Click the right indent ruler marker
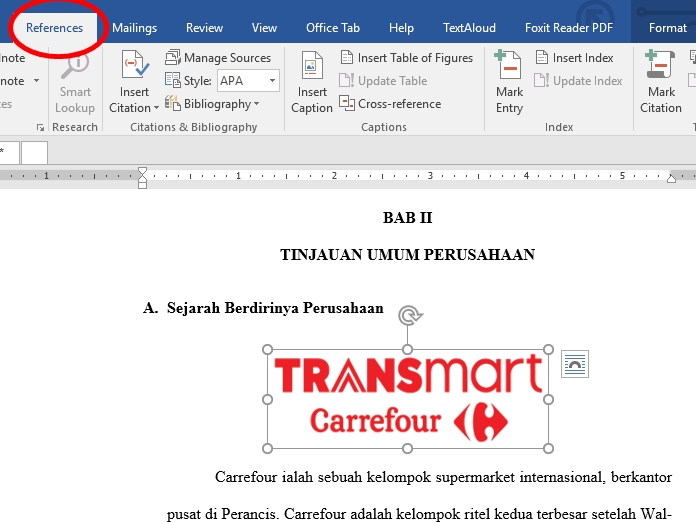696x522 pixels. (x=672, y=178)
